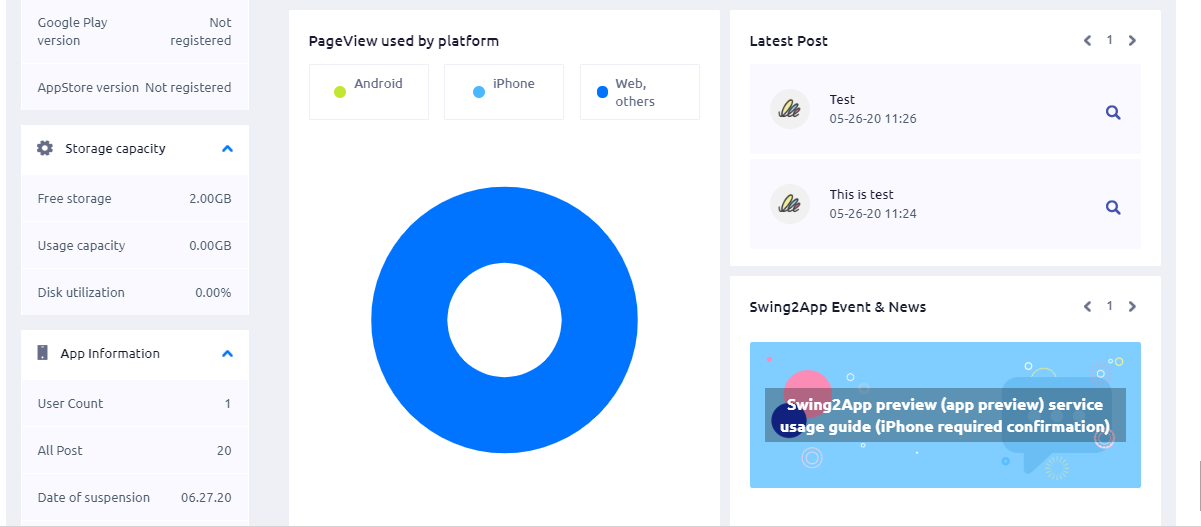
Task: Click the avatar of the Test post
Action: (790, 109)
